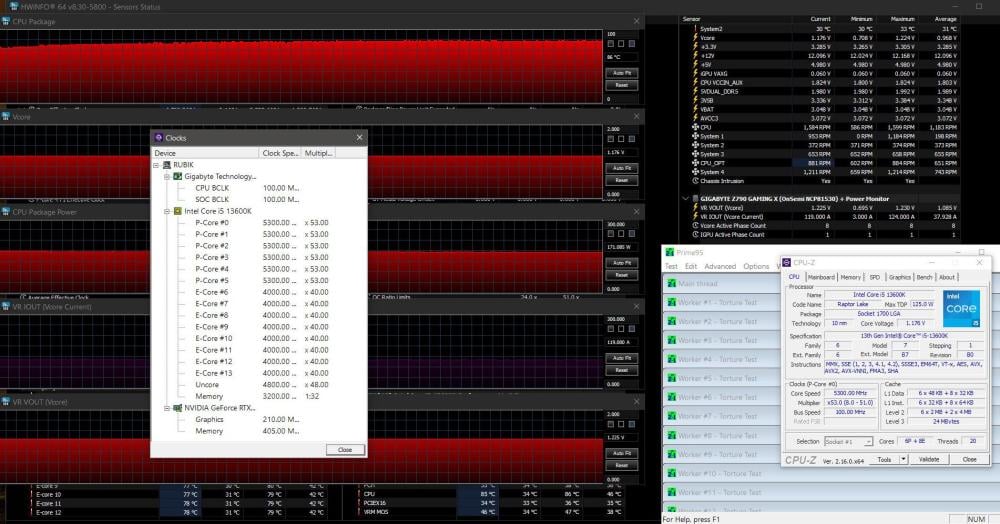This screenshot has width=1000, height=524.
Task: Collapse the Intel Core i5 13600K tree node
Action: pyautogui.click(x=166, y=212)
